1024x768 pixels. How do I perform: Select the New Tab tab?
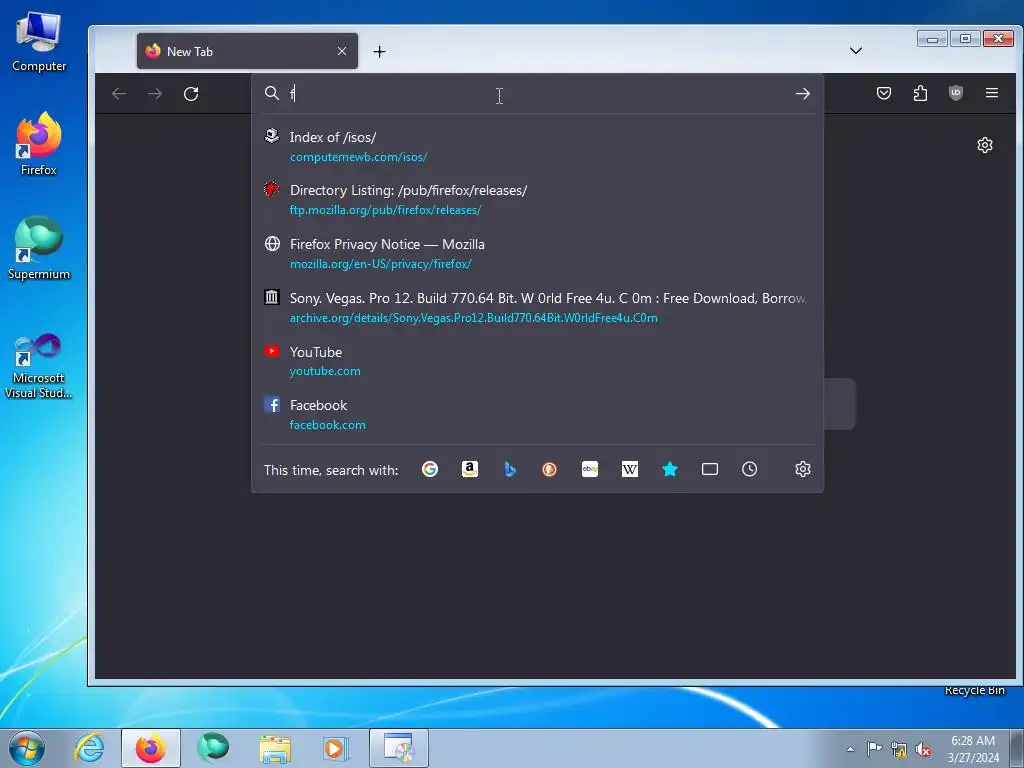tap(247, 51)
